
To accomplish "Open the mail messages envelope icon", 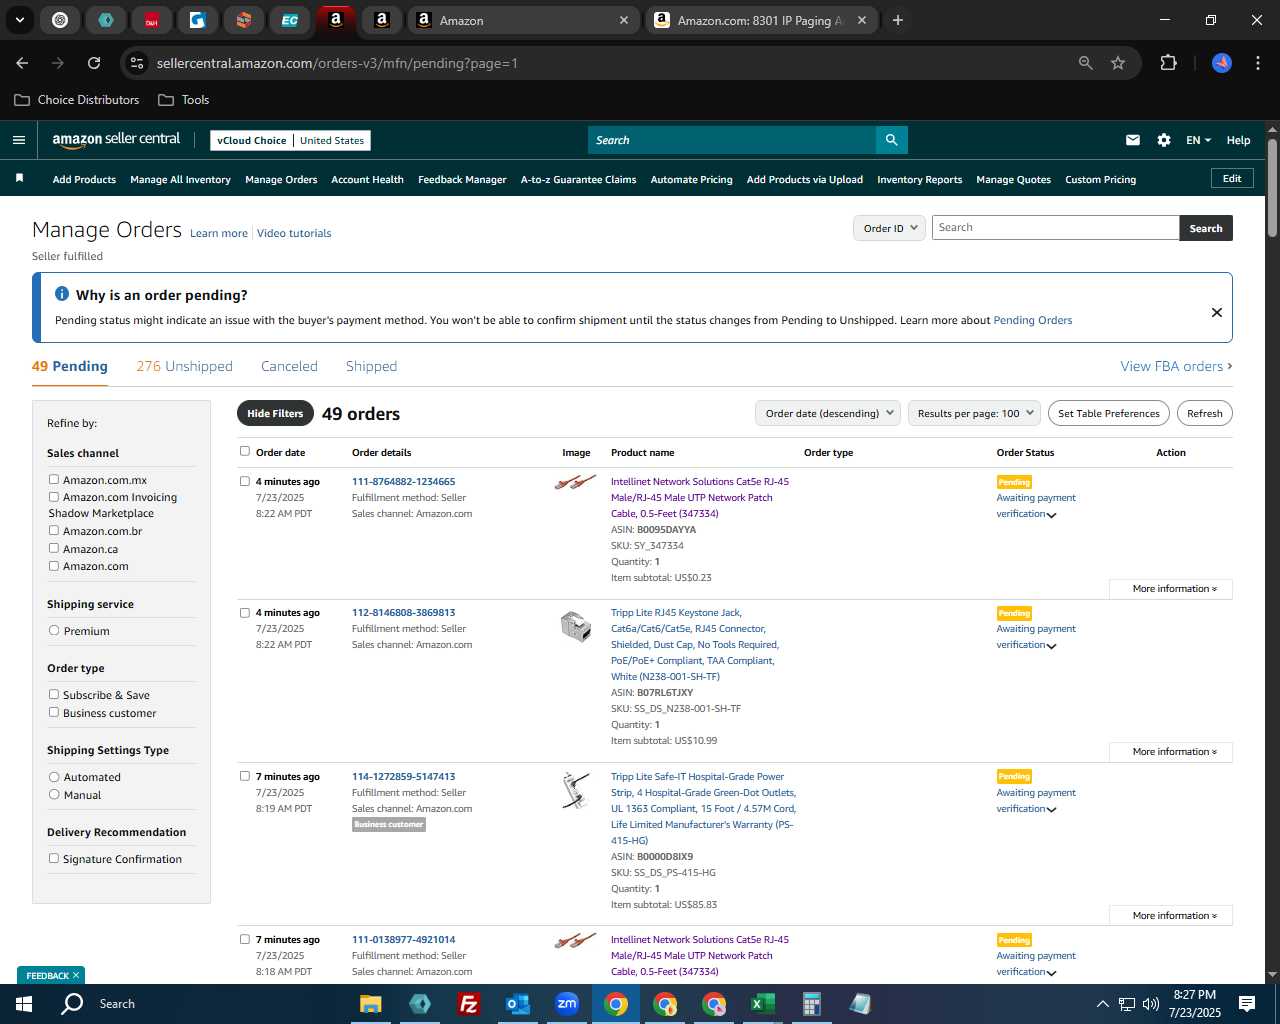I will [1133, 140].
